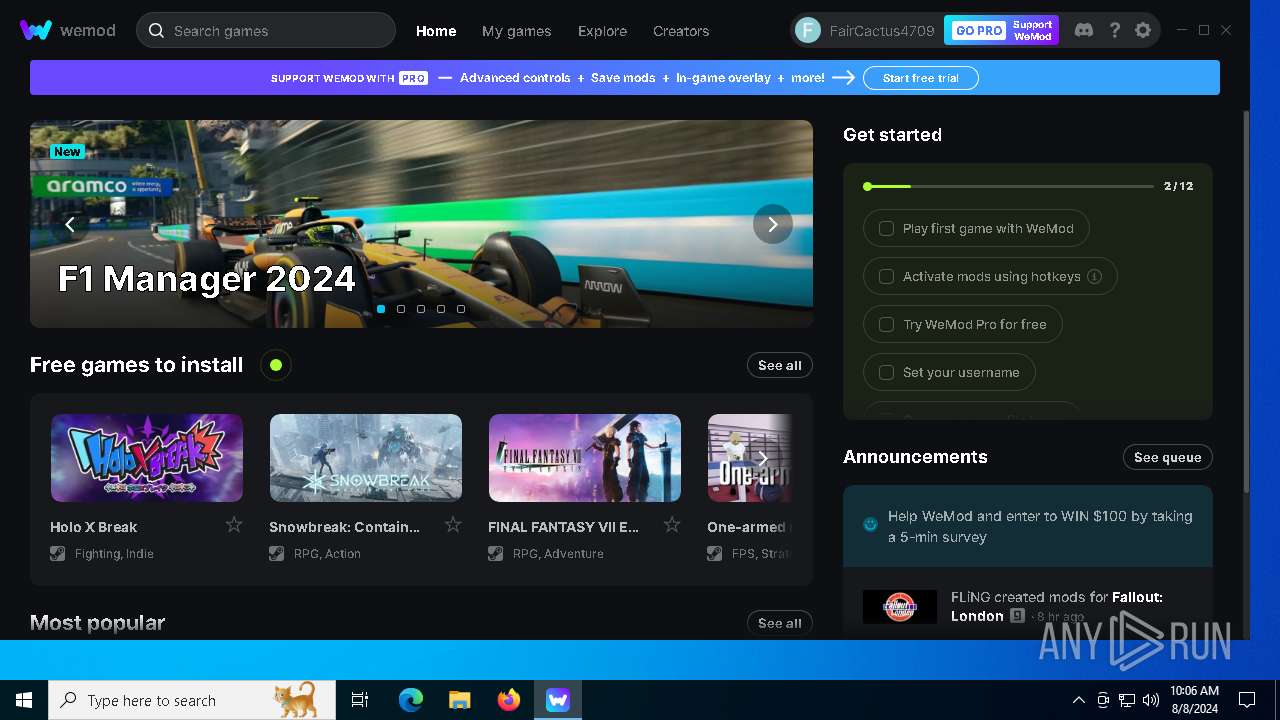Select the third carousel dot indicator
The image size is (1280, 720).
(421, 309)
